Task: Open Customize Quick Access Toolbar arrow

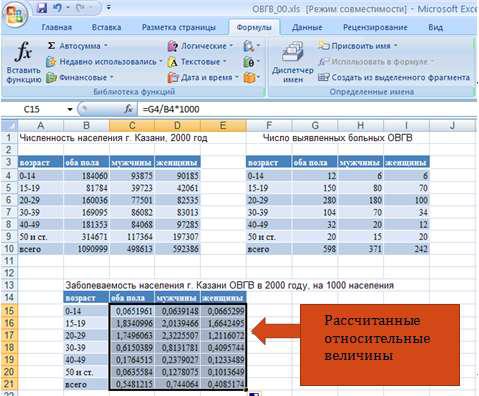Action: point(109,7)
